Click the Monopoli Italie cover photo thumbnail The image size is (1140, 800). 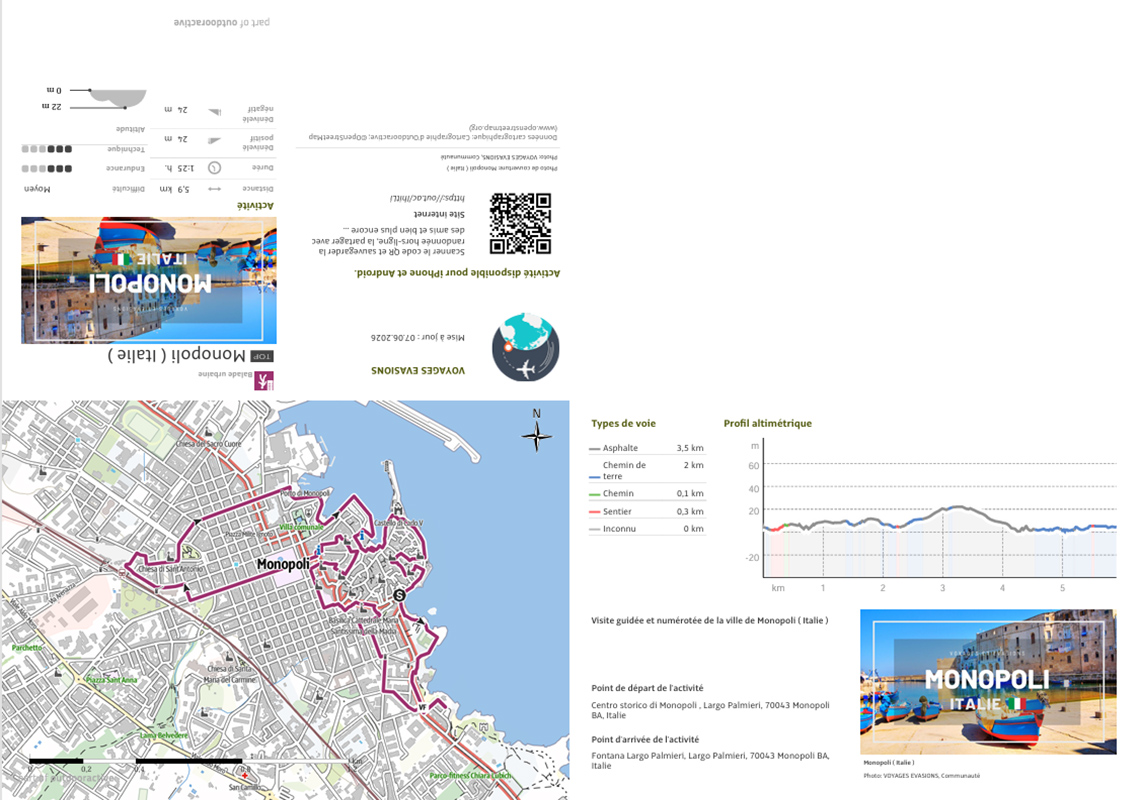[988, 681]
